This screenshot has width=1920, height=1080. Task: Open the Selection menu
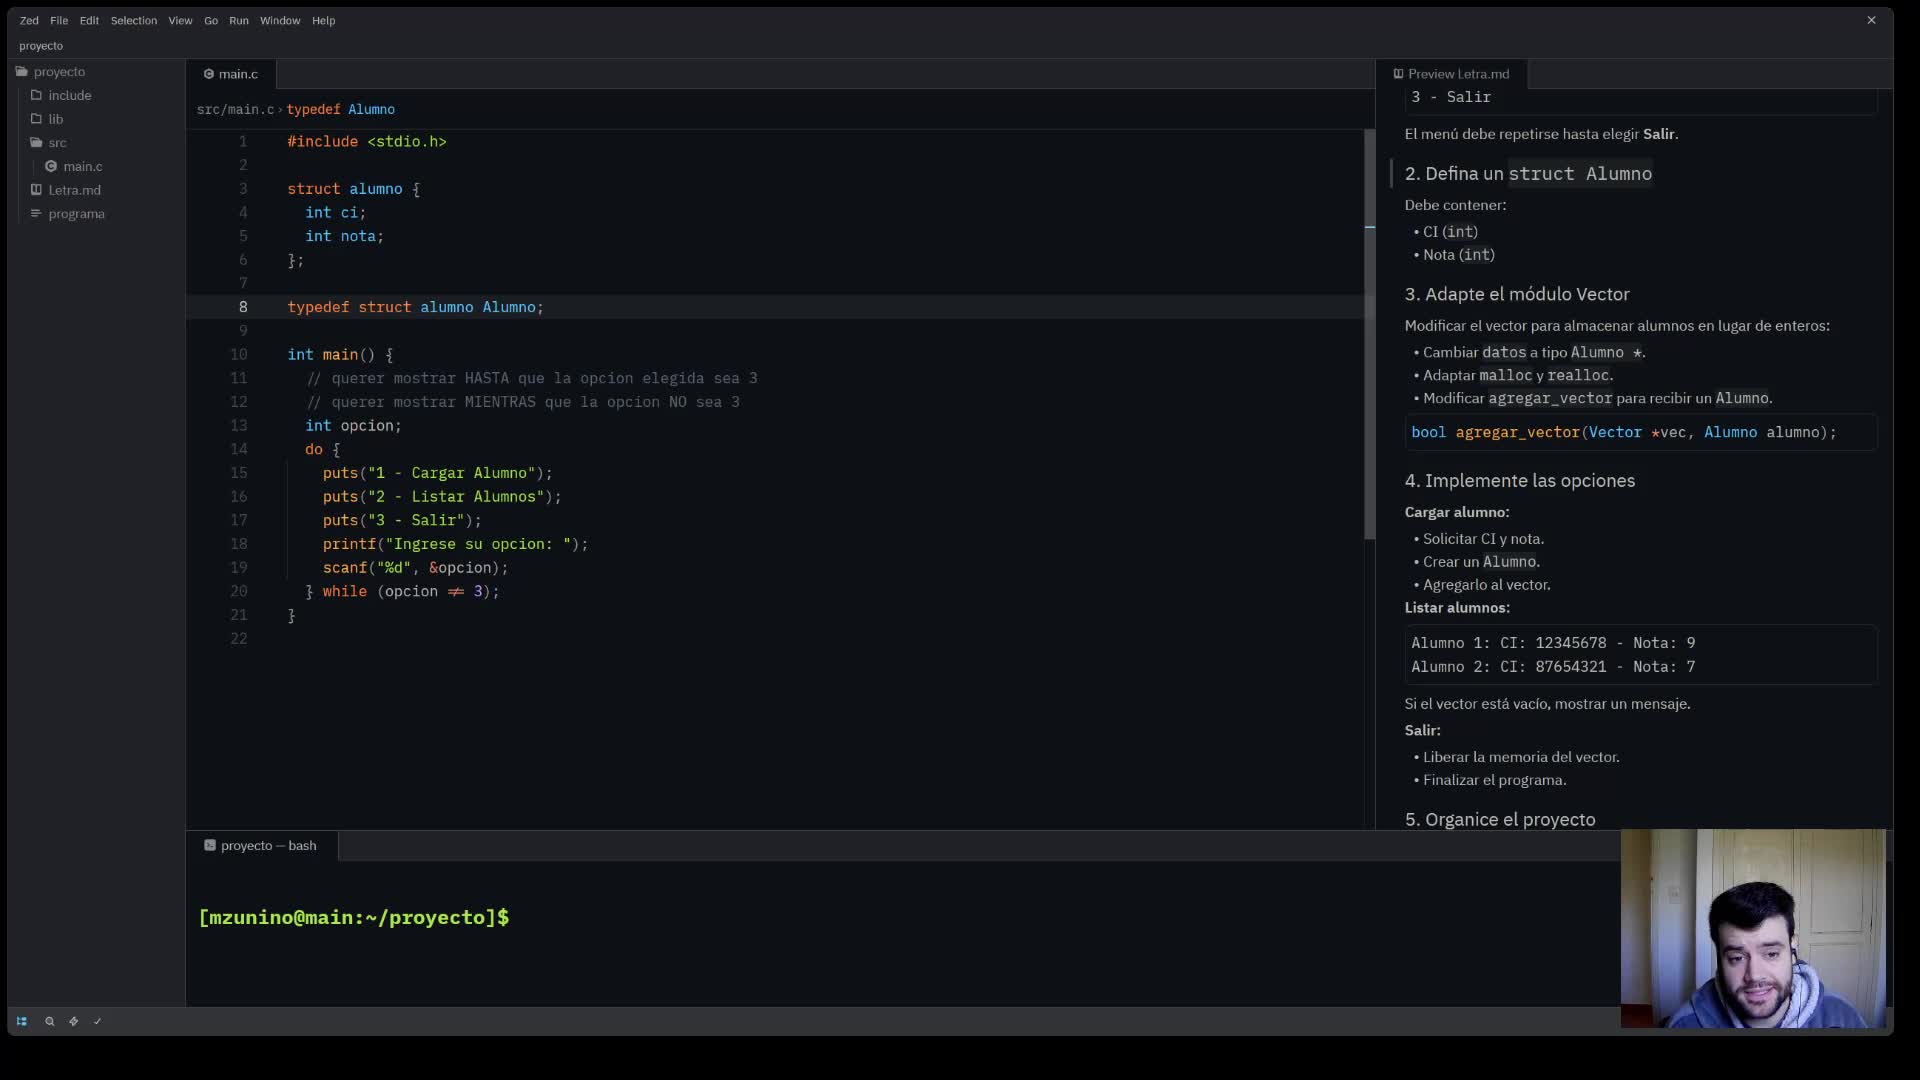pyautogui.click(x=134, y=20)
